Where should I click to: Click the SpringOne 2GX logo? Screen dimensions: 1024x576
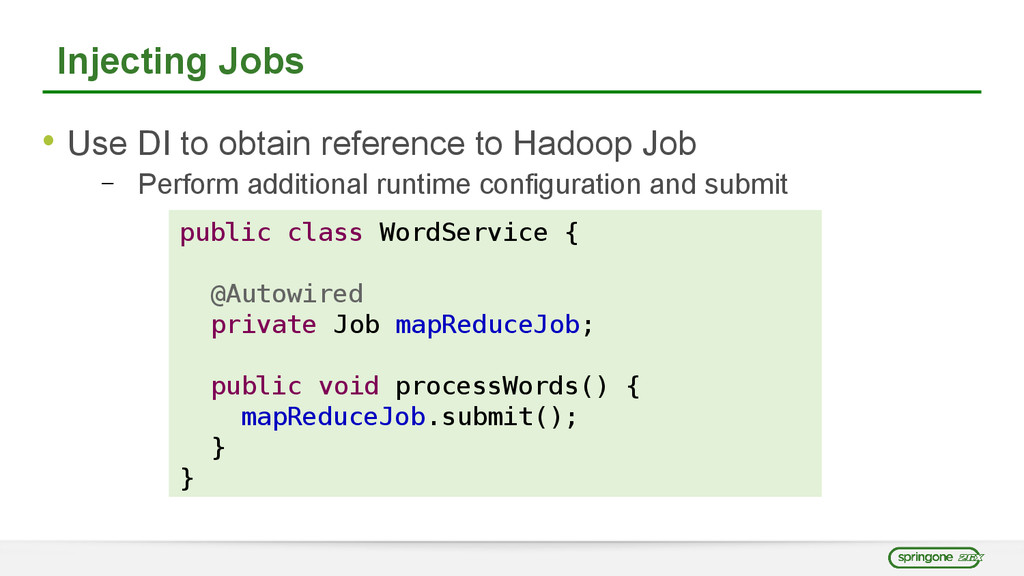[936, 557]
